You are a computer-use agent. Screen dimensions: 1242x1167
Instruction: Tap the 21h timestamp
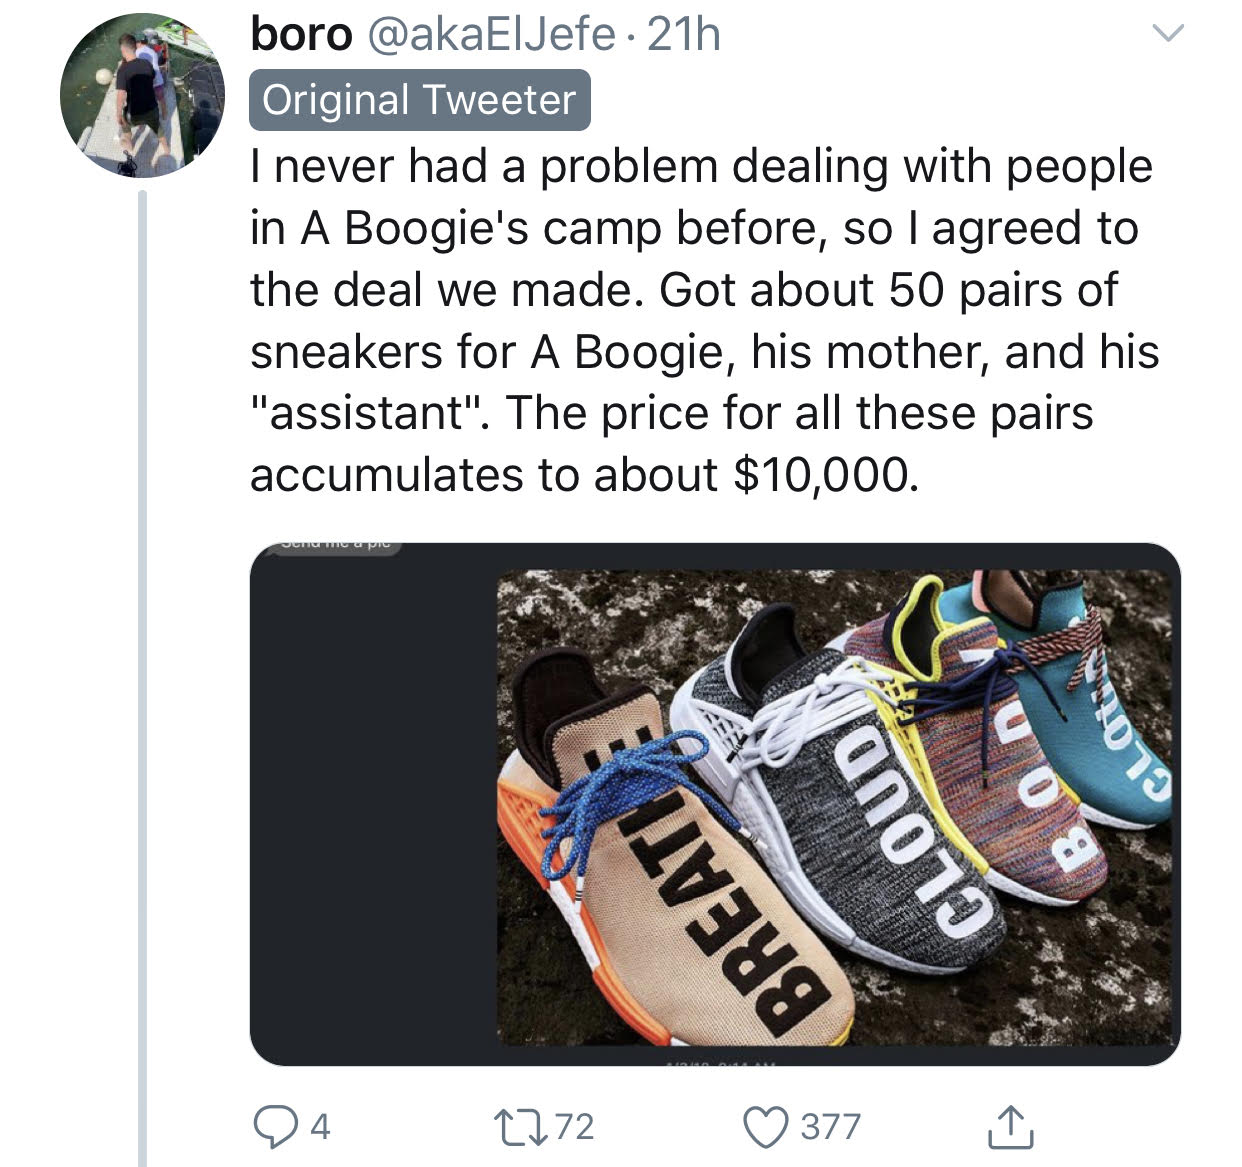coord(684,35)
